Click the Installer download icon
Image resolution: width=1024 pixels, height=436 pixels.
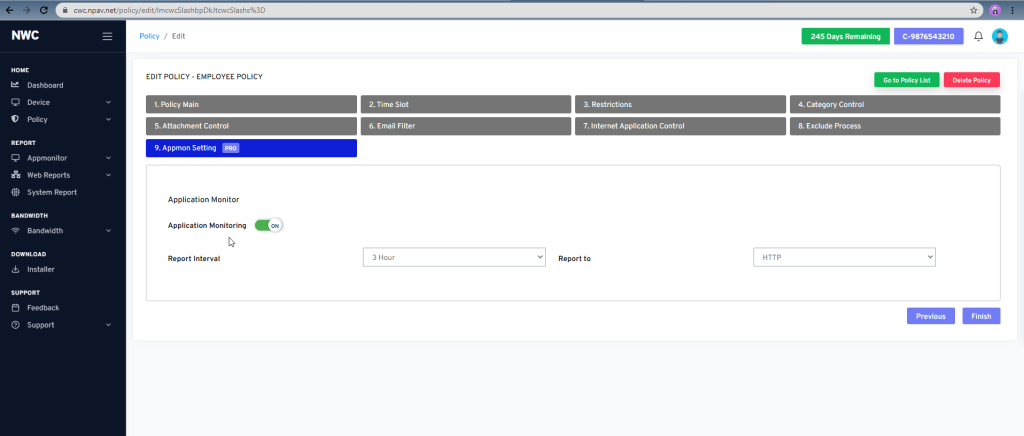(15, 269)
